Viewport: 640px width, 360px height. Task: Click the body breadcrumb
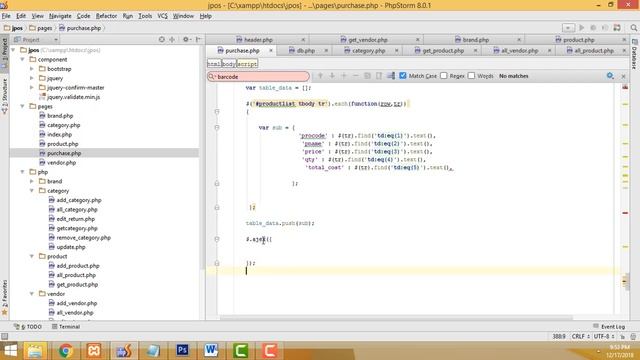229,64
